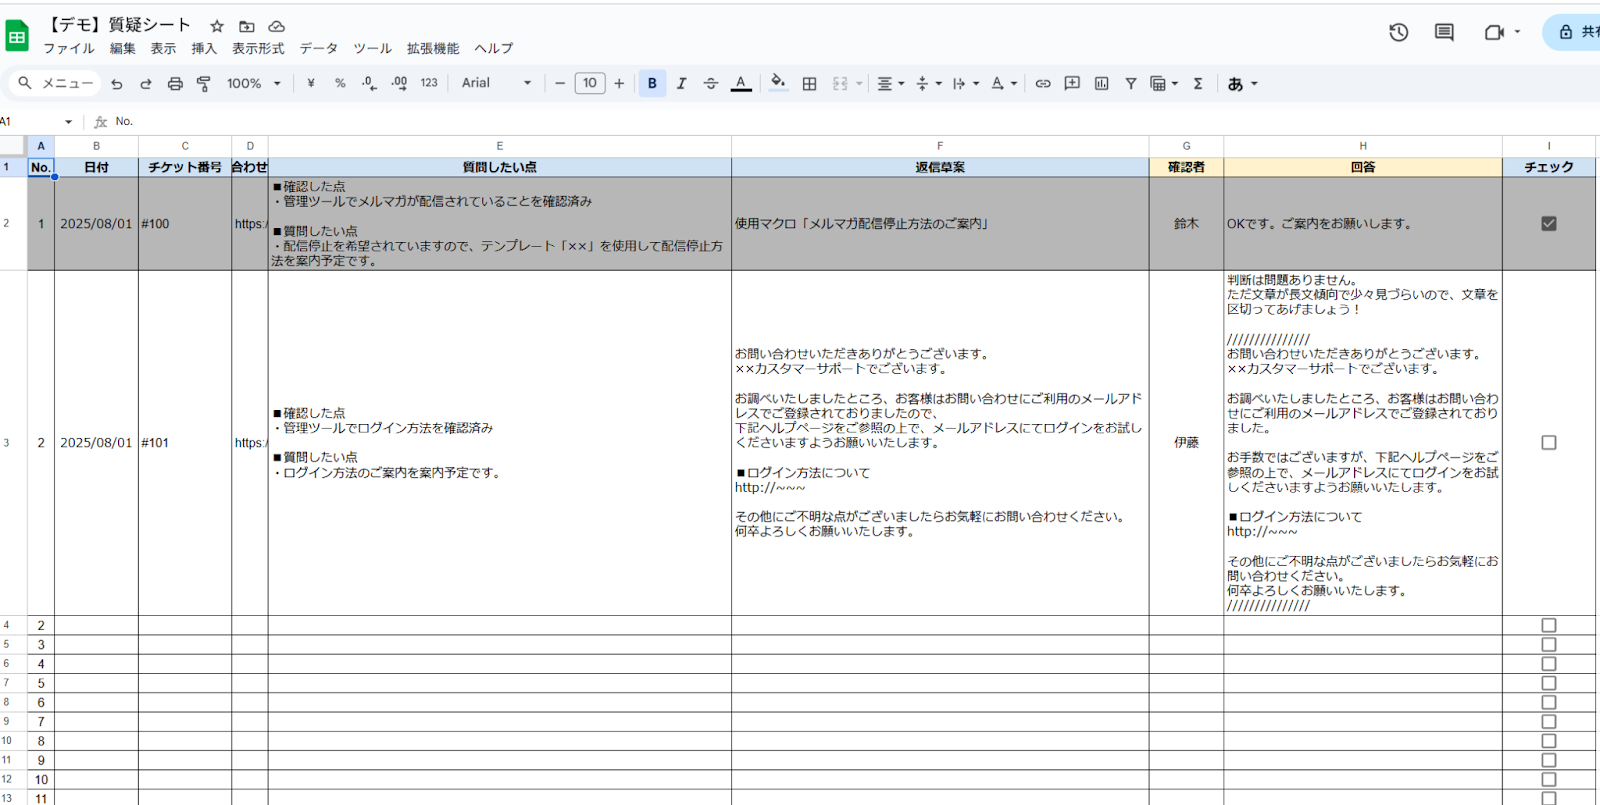Open the name box dropdown arrow

[x=68, y=122]
